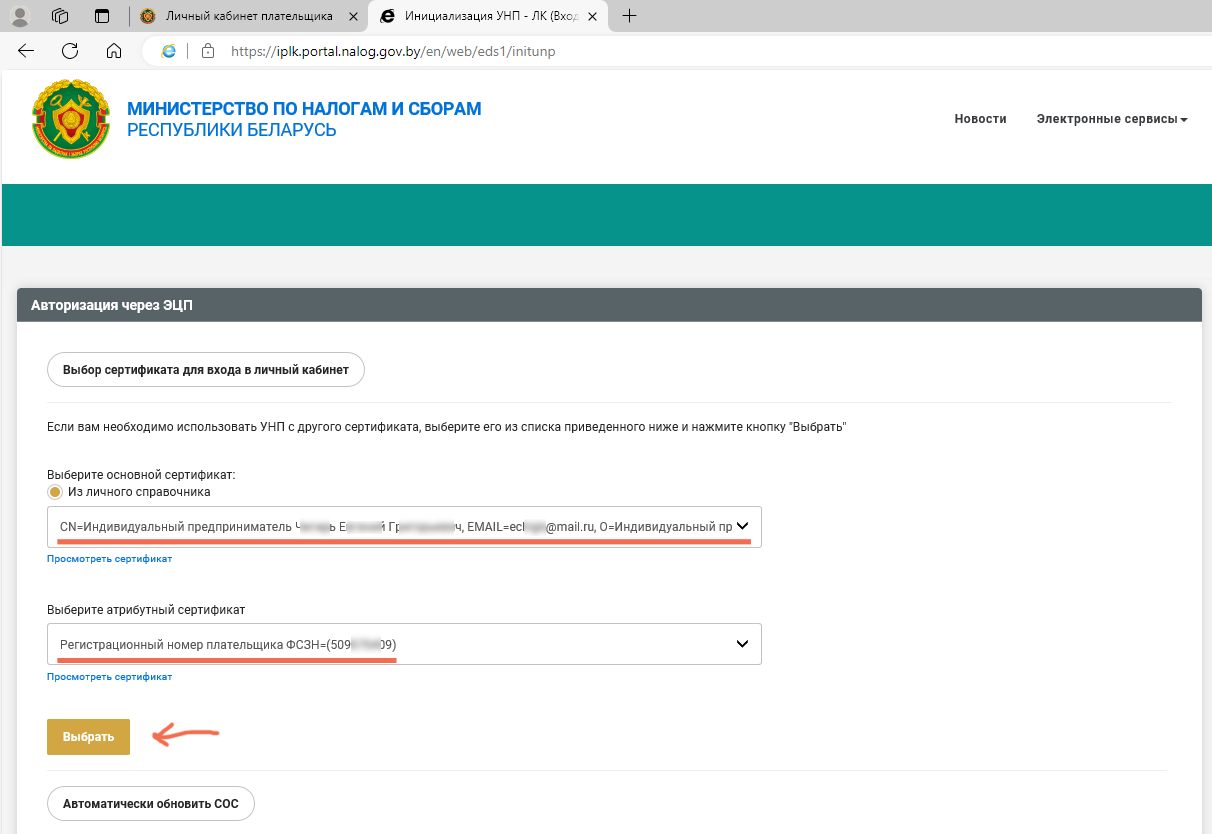Open the browser profile icon
The height and width of the screenshot is (834, 1212).
click(x=20, y=16)
